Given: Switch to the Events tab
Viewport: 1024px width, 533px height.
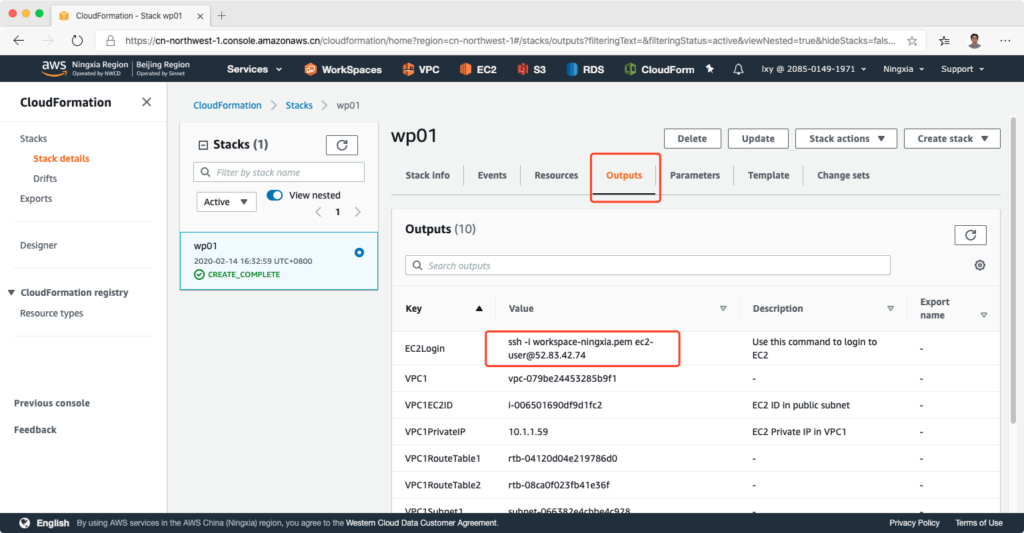Looking at the screenshot, I should pyautogui.click(x=492, y=175).
